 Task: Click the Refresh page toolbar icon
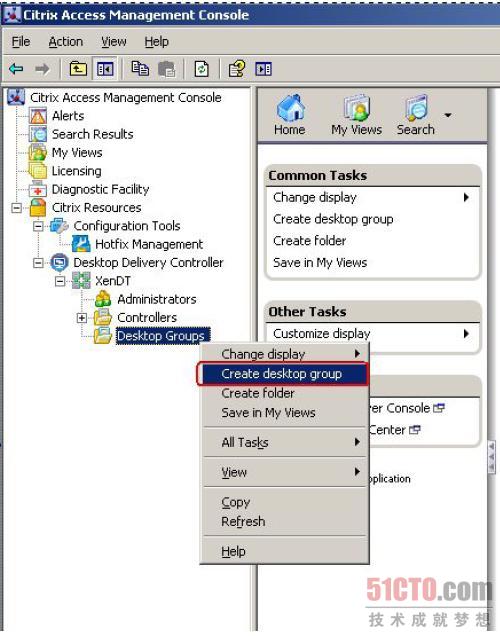click(x=202, y=69)
